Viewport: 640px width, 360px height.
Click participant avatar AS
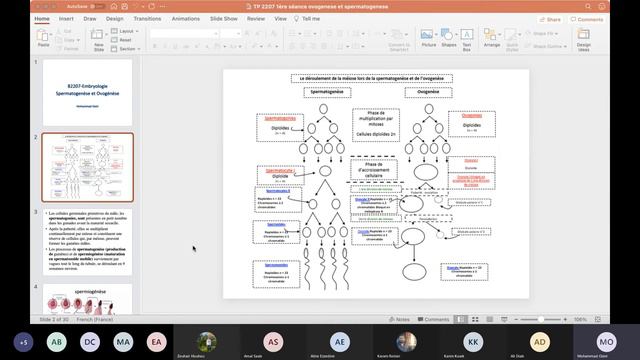click(273, 342)
